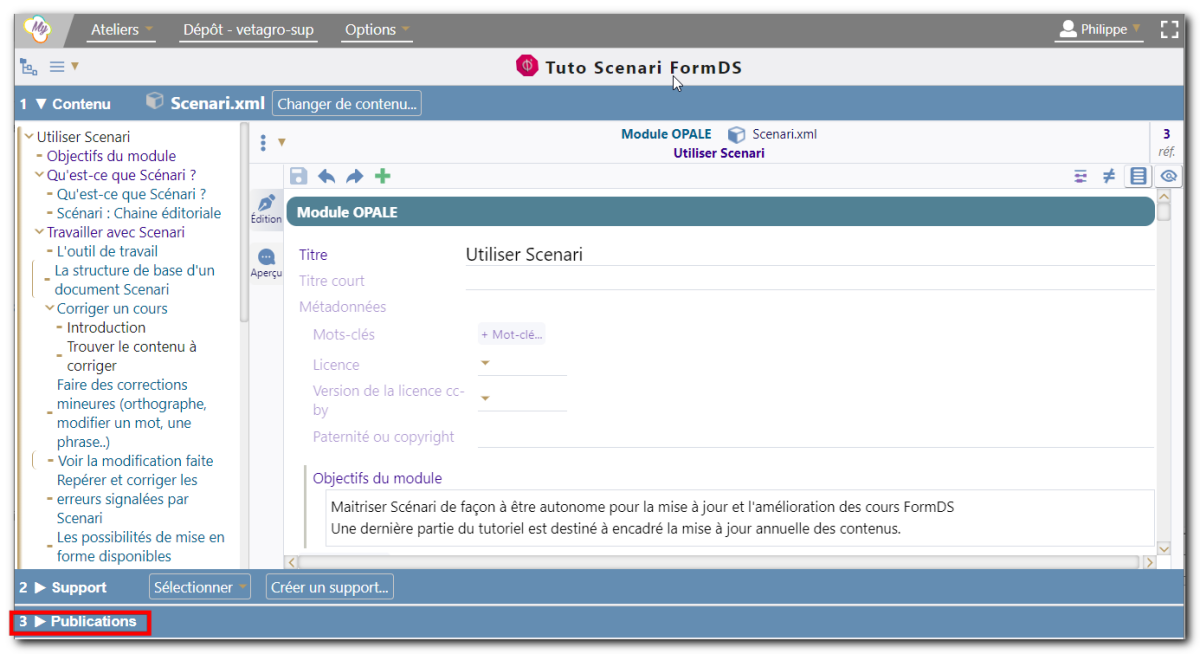Select Voir la modification faite item
This screenshot has width=1200, height=654.
[x=135, y=461]
